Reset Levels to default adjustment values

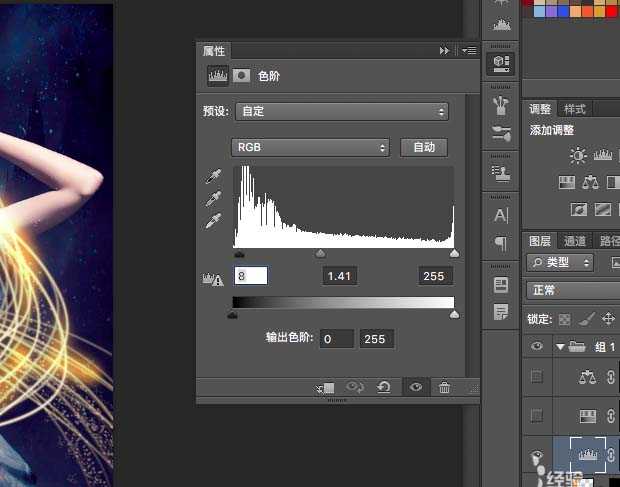383,387
